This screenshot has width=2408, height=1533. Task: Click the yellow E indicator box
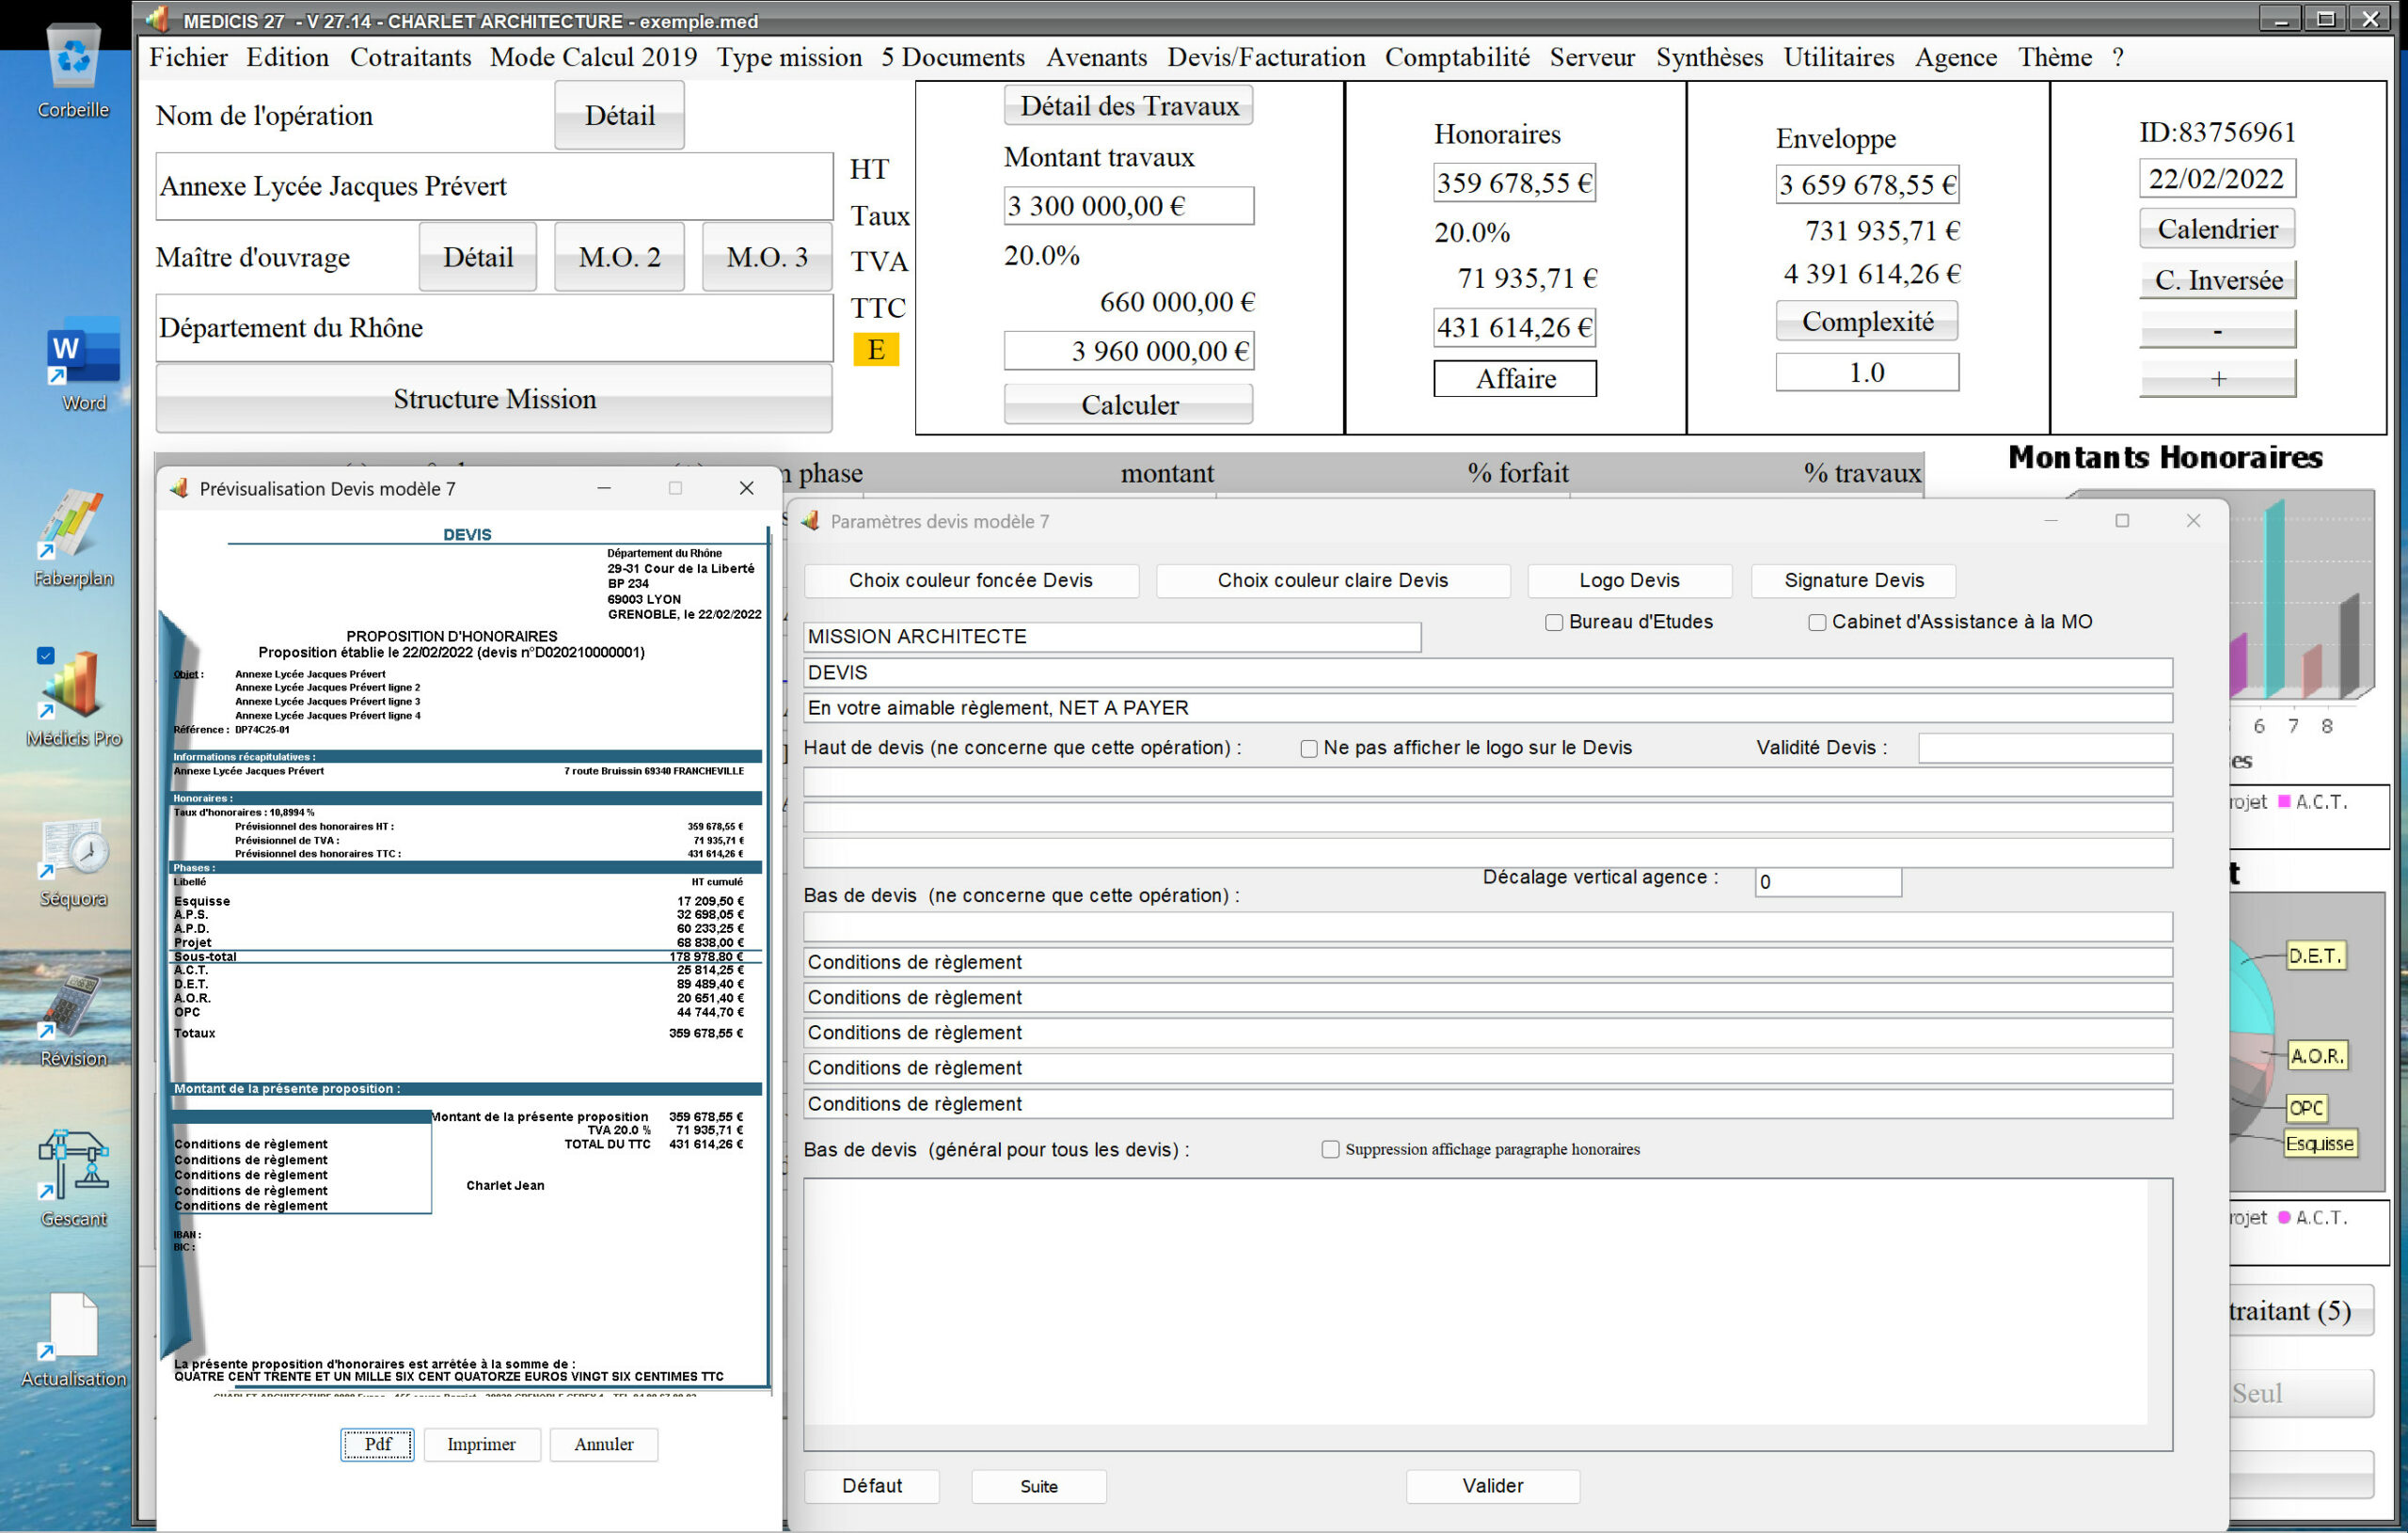[875, 349]
